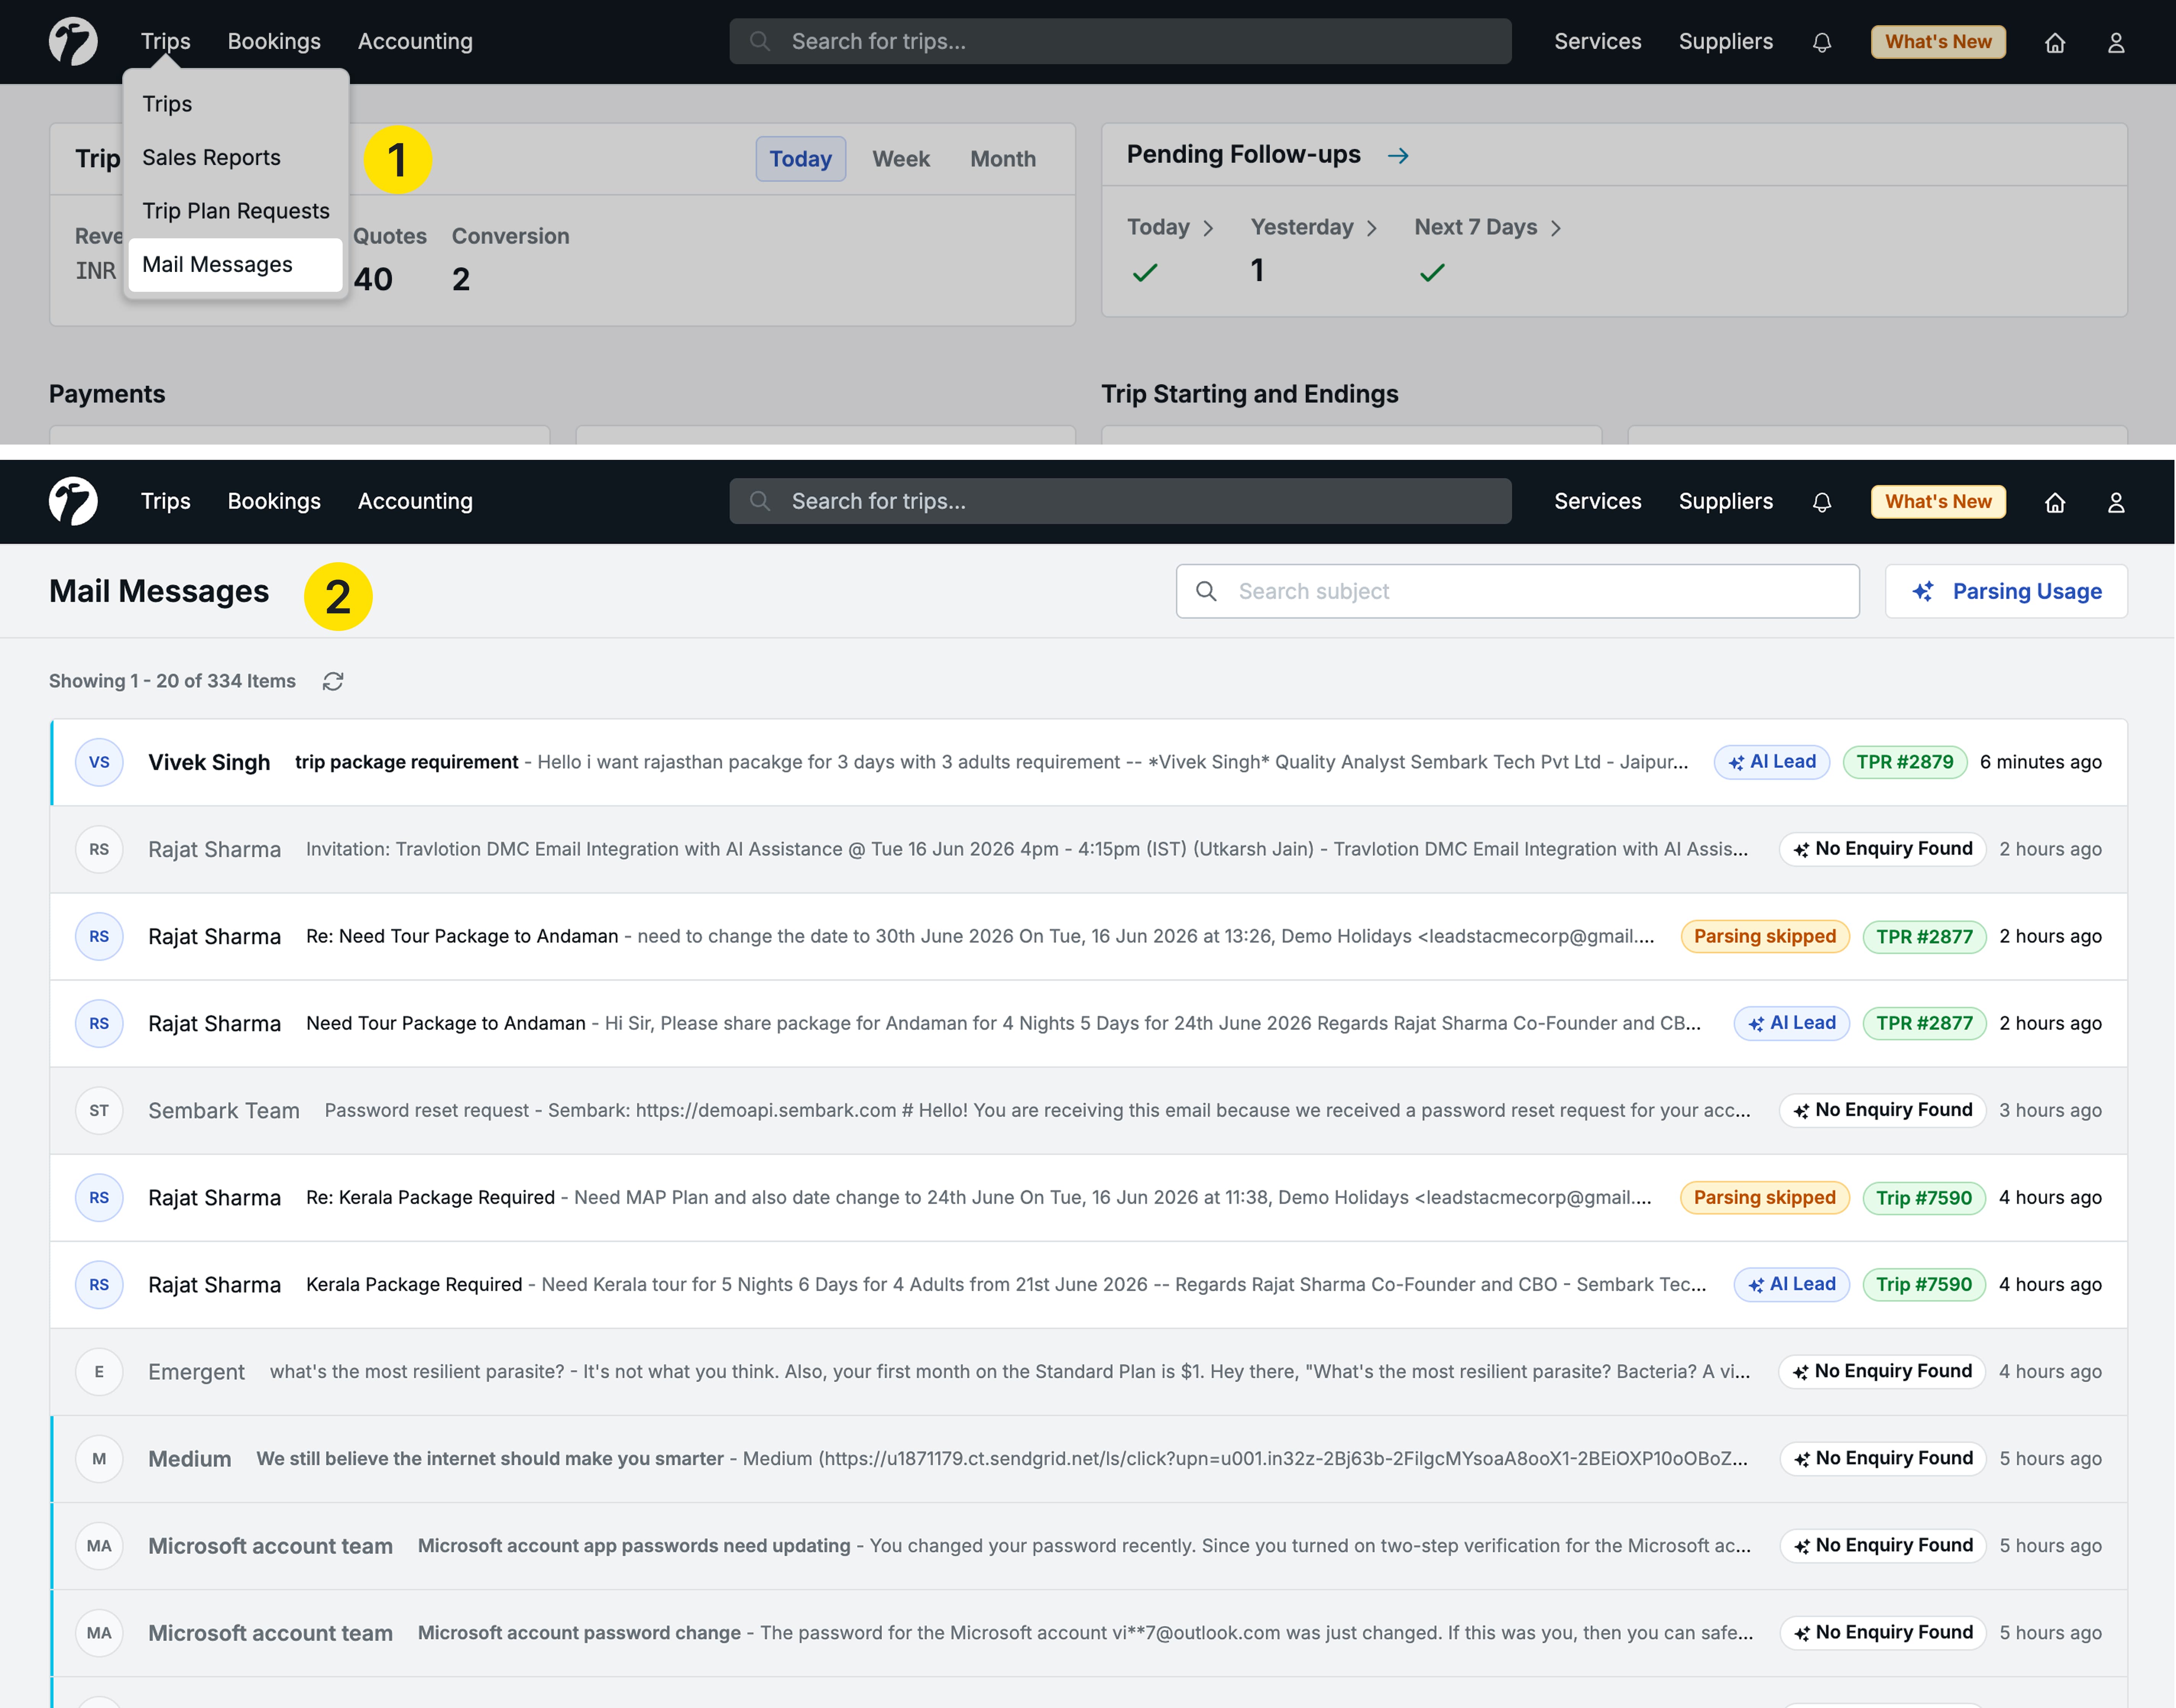Open Trip #7590 on Kerala Package Required row
2176x1708 pixels.
tap(1923, 1284)
